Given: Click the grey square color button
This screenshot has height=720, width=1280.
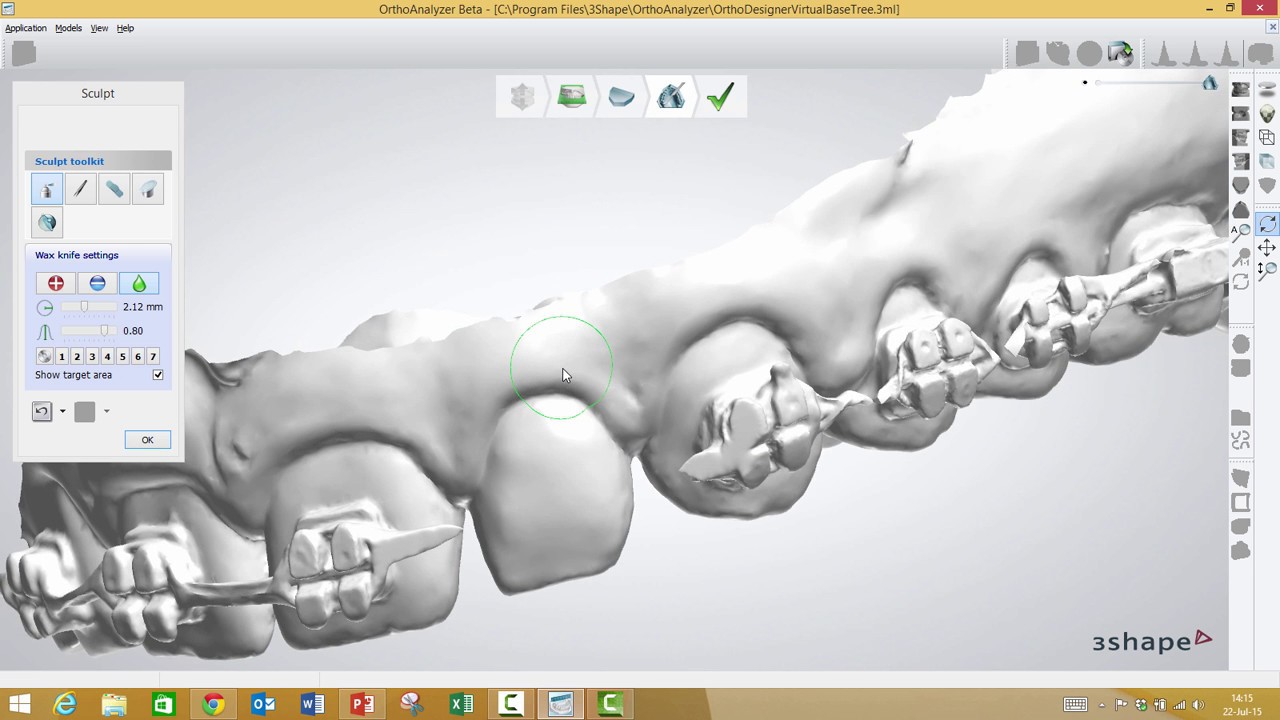Looking at the screenshot, I should tap(85, 411).
